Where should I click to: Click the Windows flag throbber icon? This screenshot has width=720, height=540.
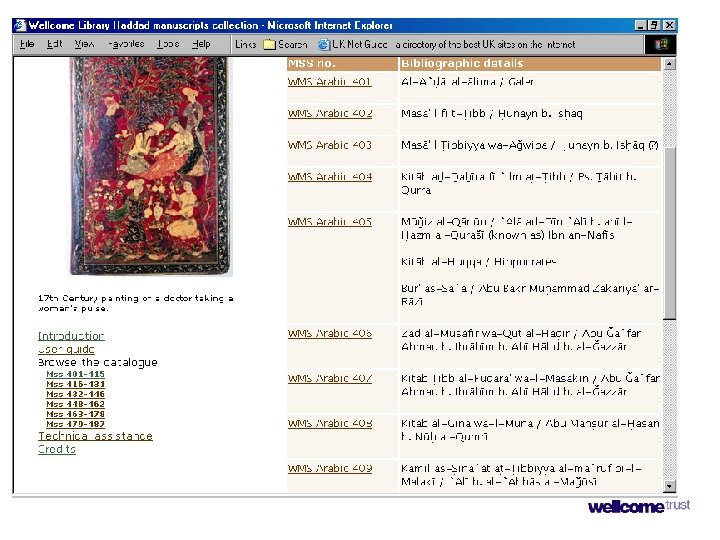click(660, 45)
